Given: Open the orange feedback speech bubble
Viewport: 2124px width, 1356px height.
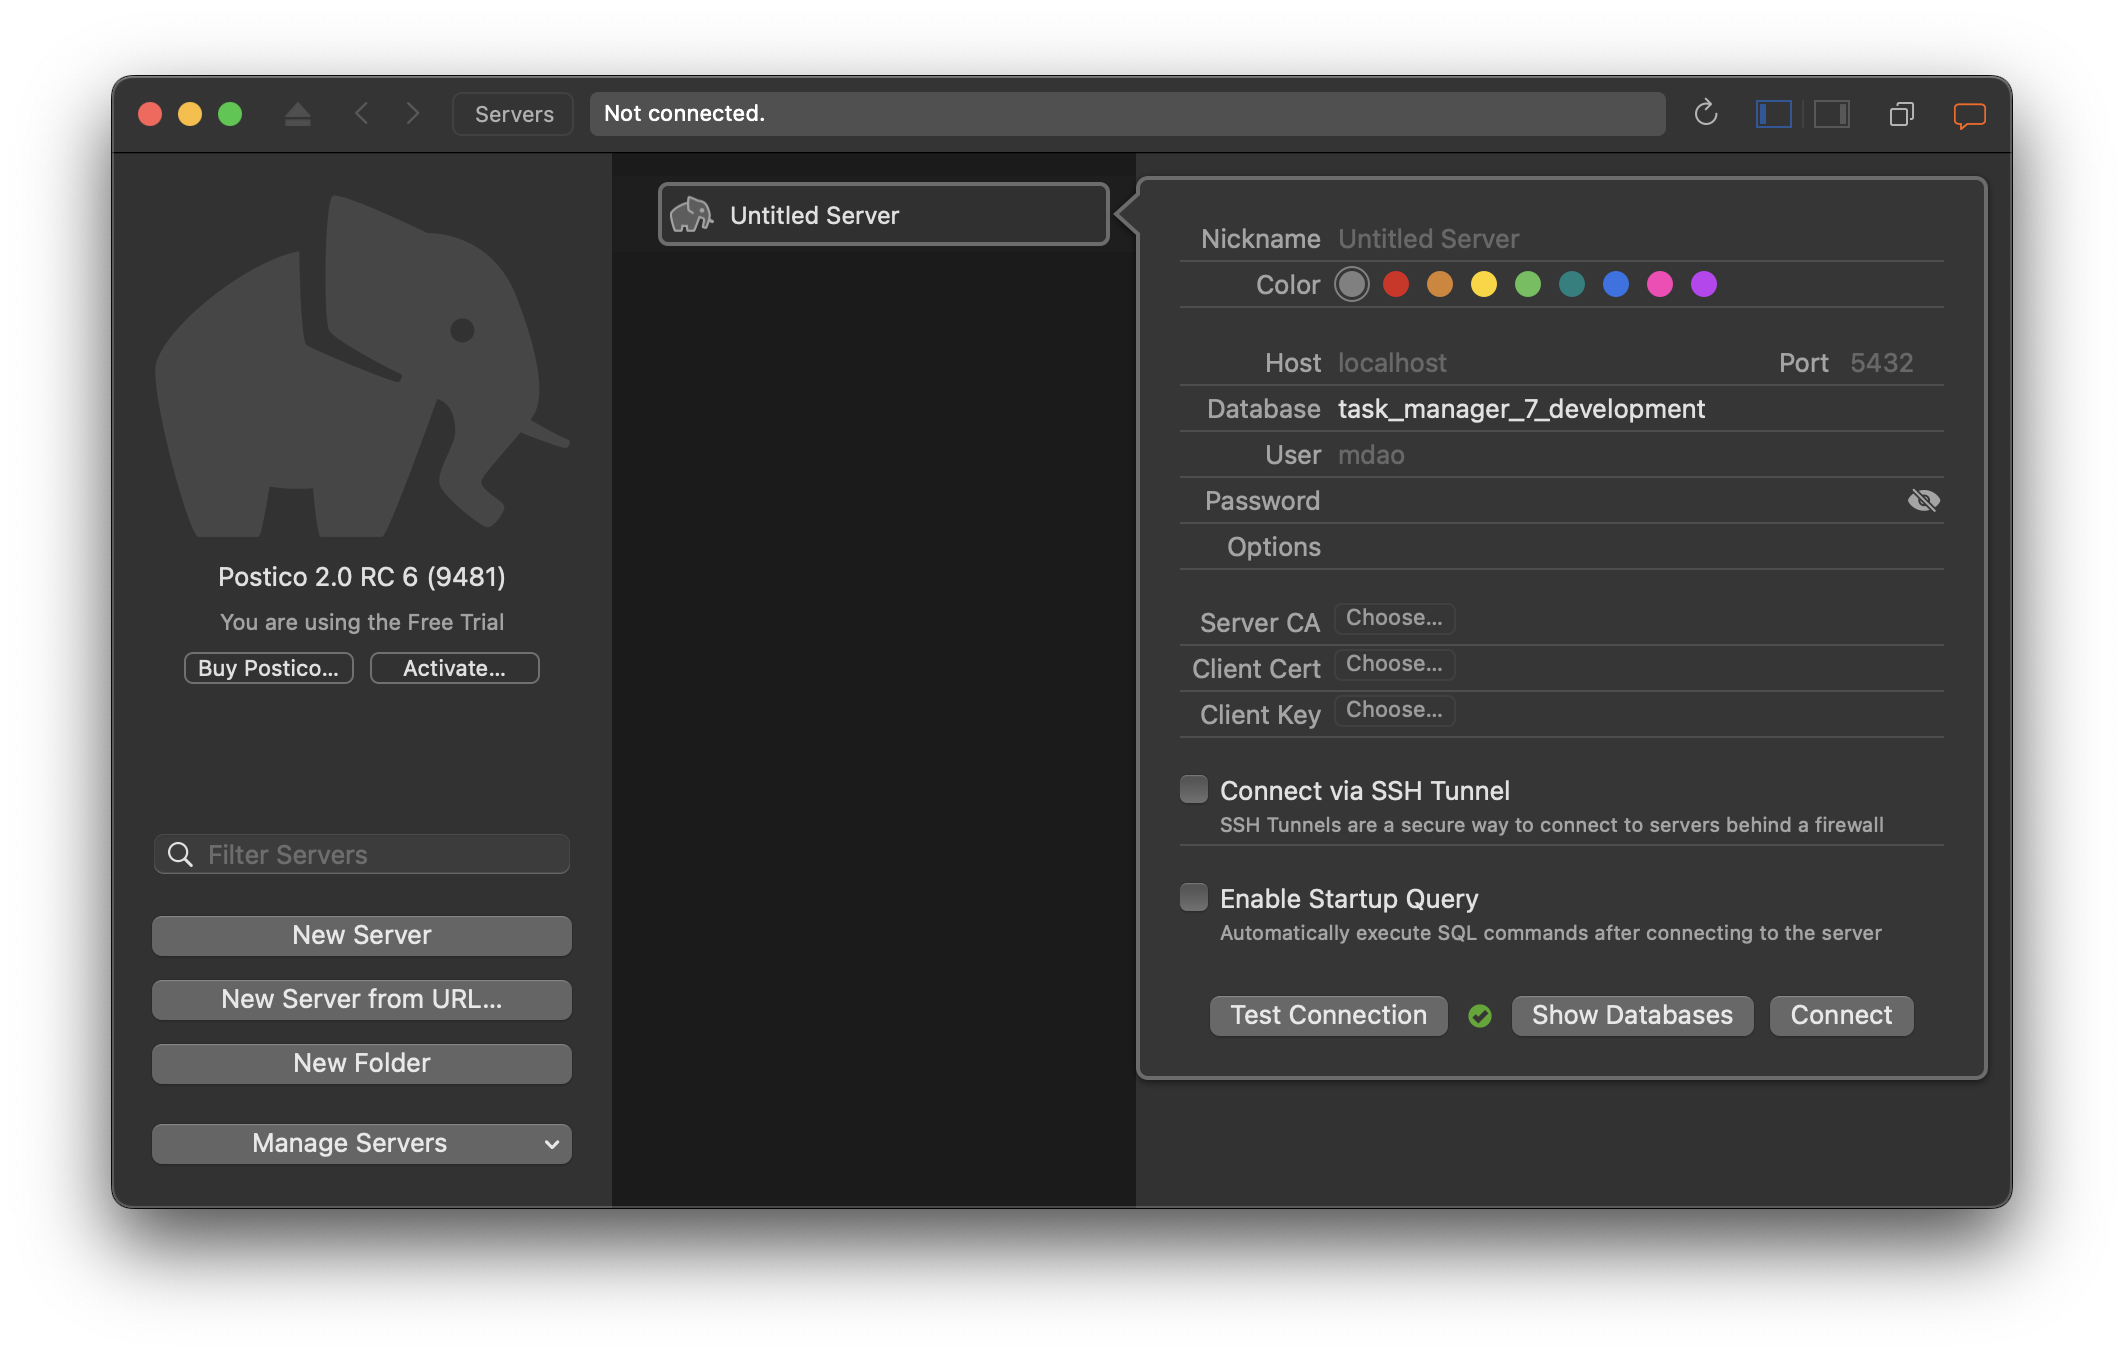Looking at the screenshot, I should tap(1969, 115).
